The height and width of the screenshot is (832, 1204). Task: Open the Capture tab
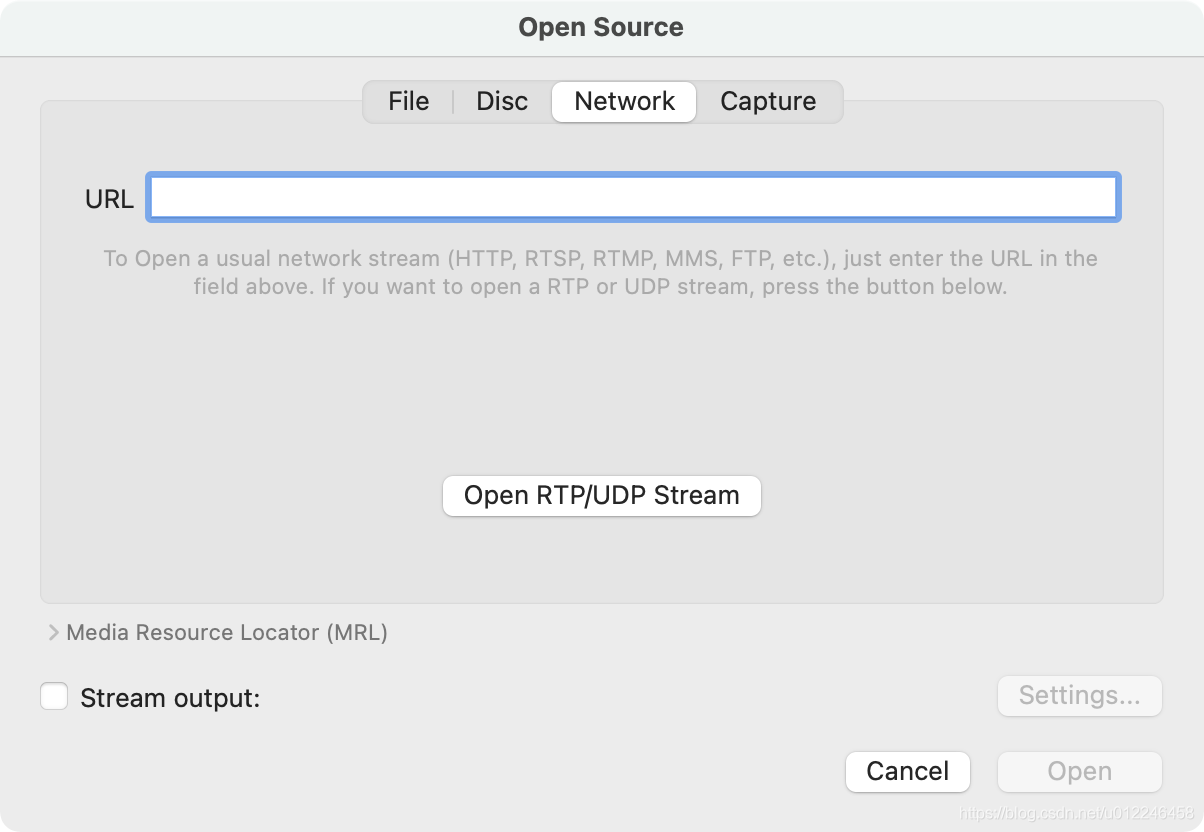pyautogui.click(x=768, y=102)
